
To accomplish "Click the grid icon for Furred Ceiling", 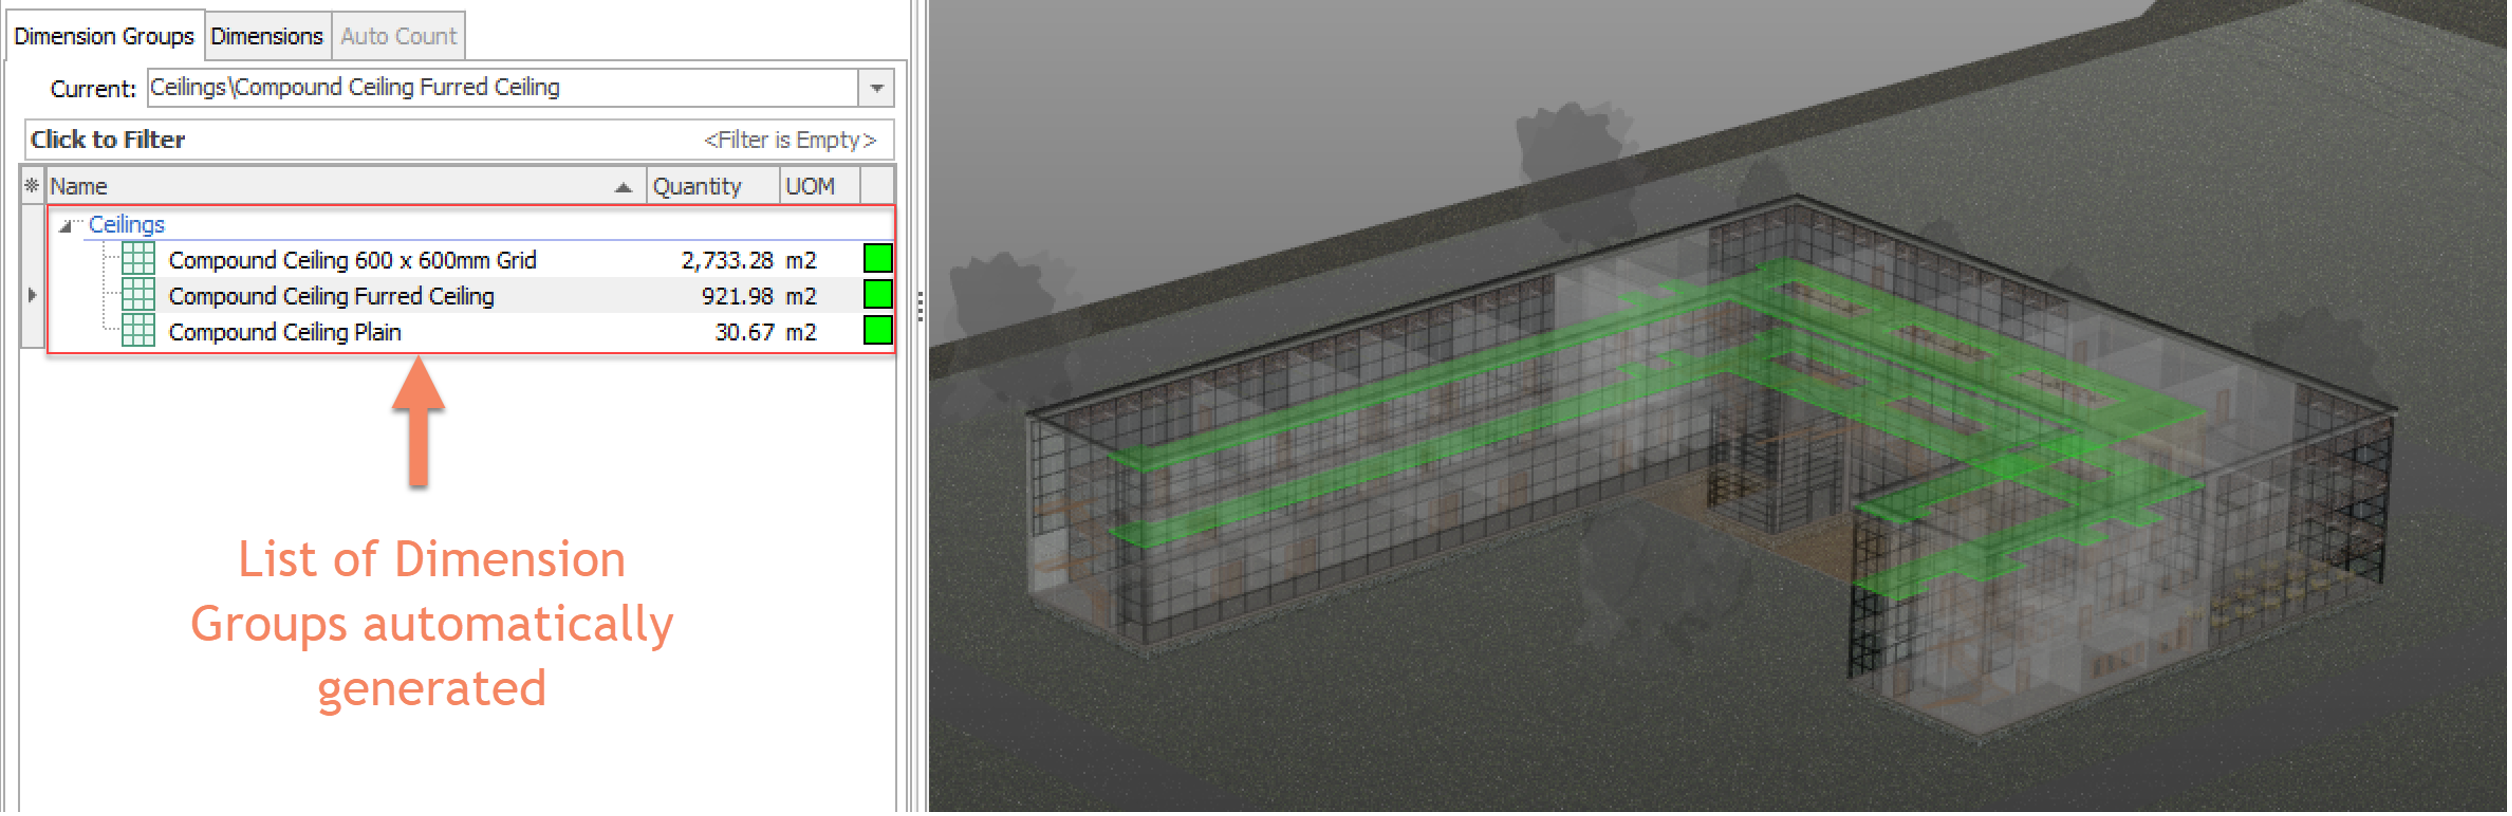I will 138,296.
